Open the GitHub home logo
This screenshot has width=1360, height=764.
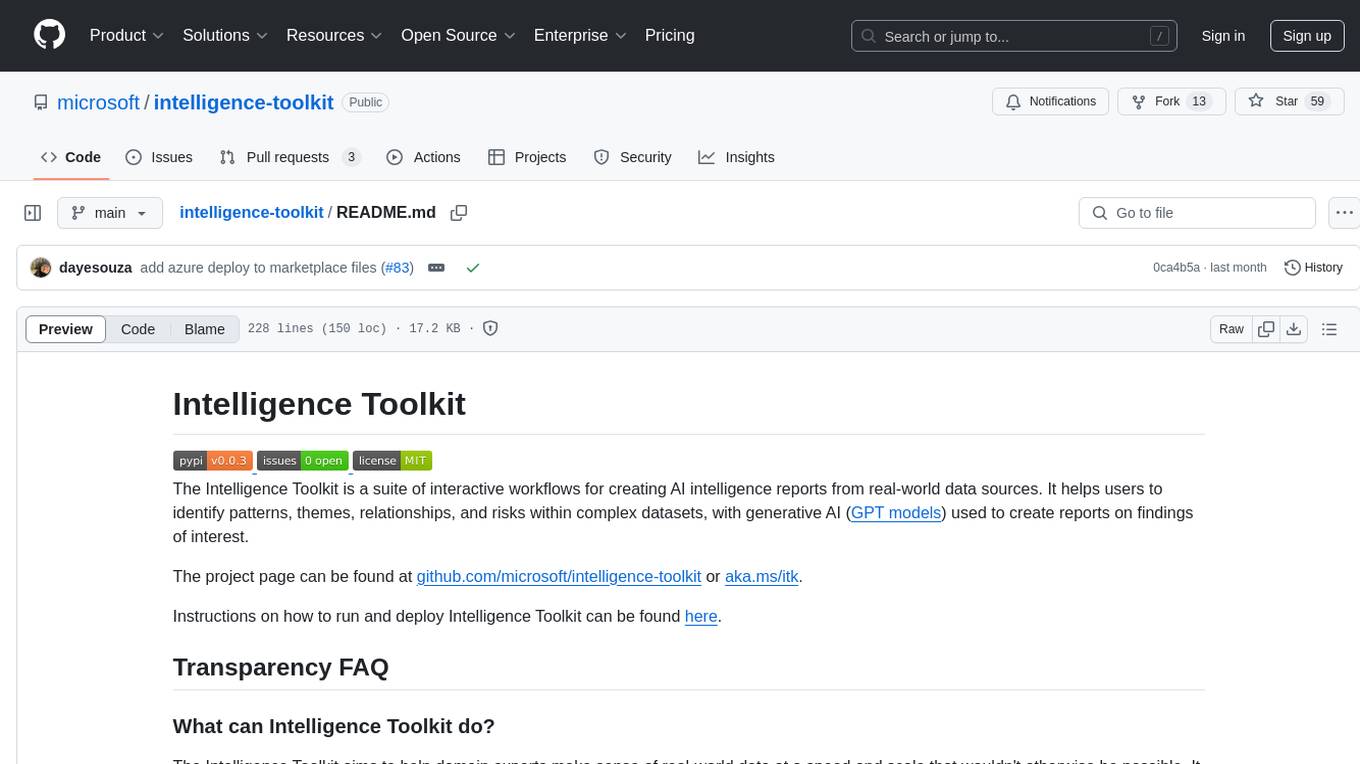(49, 35)
